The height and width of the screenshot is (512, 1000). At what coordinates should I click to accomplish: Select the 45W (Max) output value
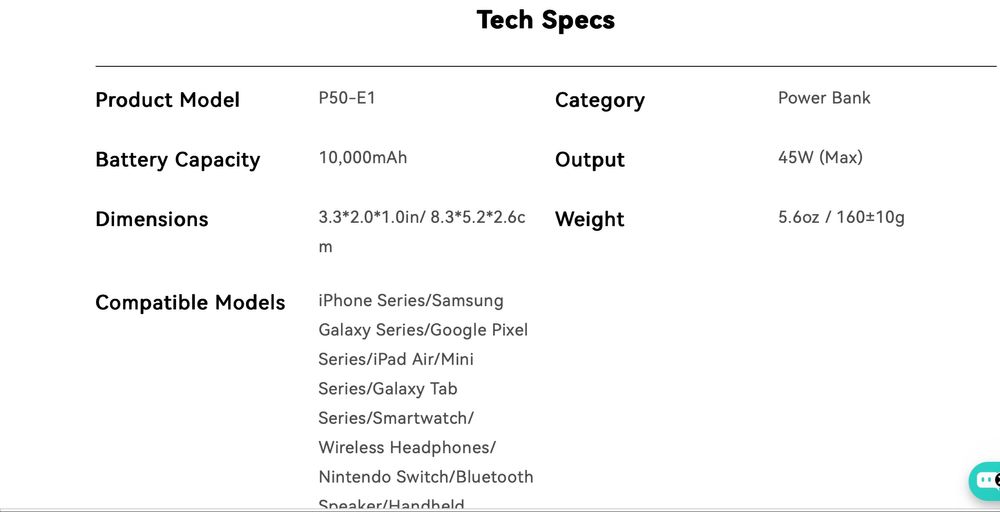(820, 158)
